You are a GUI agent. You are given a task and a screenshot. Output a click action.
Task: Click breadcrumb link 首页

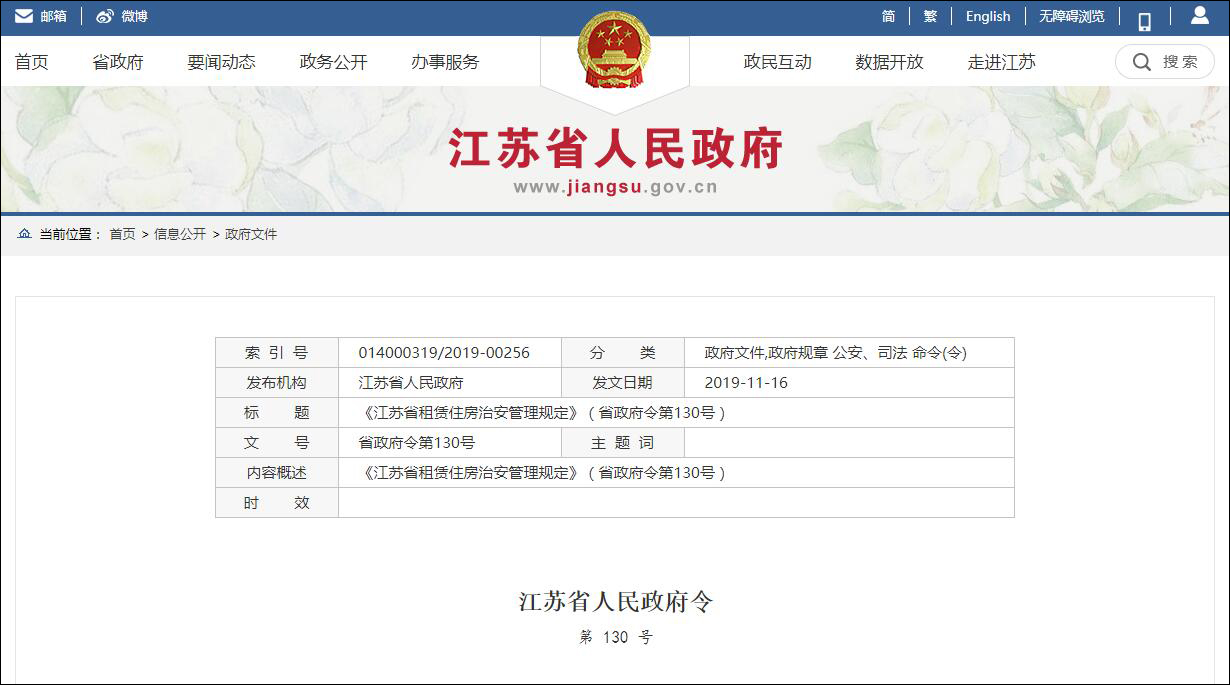click(x=122, y=234)
